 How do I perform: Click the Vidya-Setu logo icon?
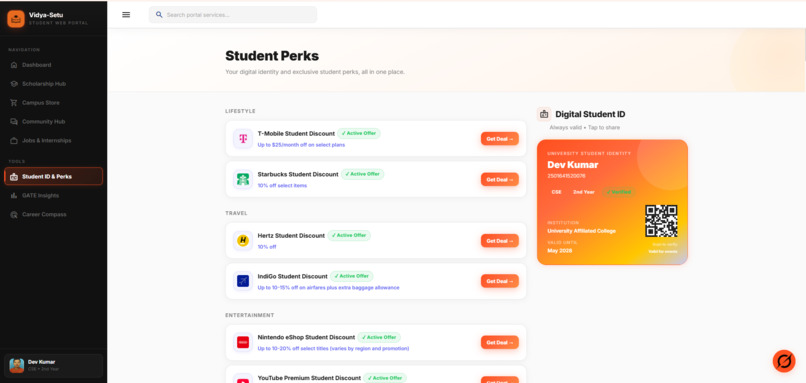click(16, 19)
